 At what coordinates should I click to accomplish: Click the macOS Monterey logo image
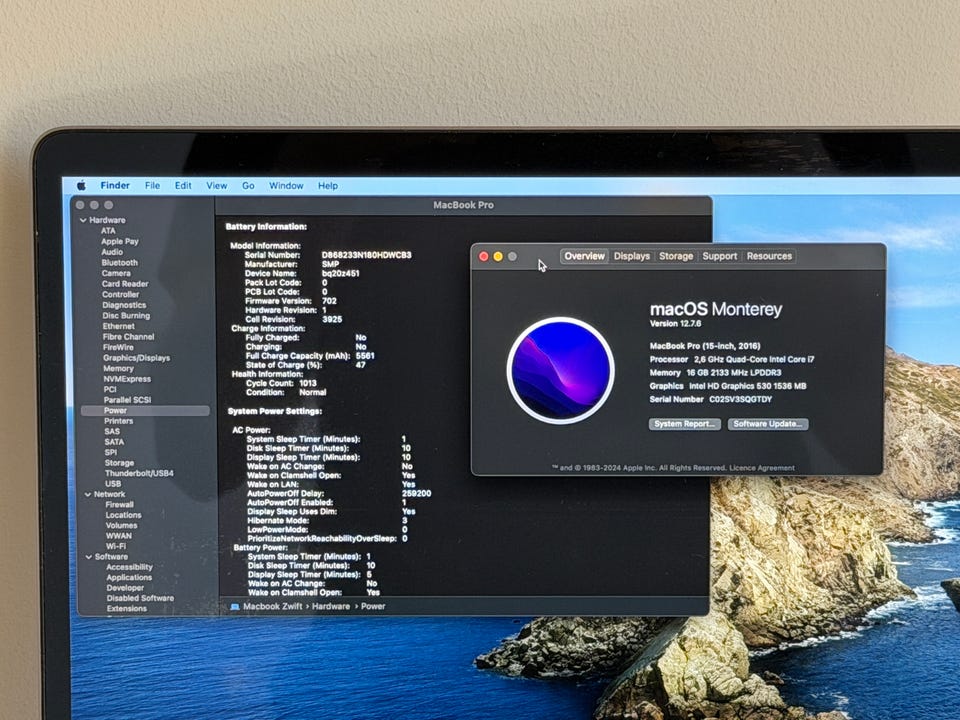click(x=560, y=370)
